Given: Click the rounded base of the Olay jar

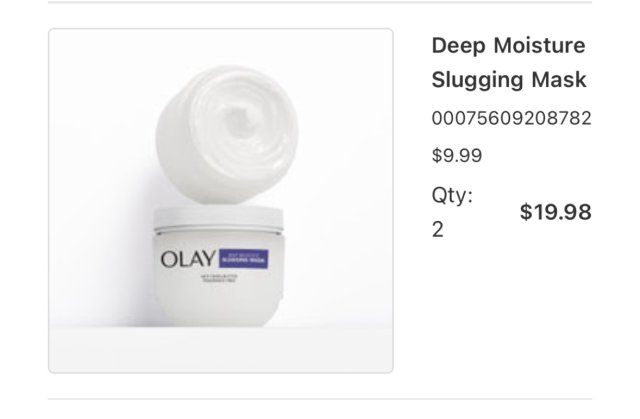Looking at the screenshot, I should [218, 304].
